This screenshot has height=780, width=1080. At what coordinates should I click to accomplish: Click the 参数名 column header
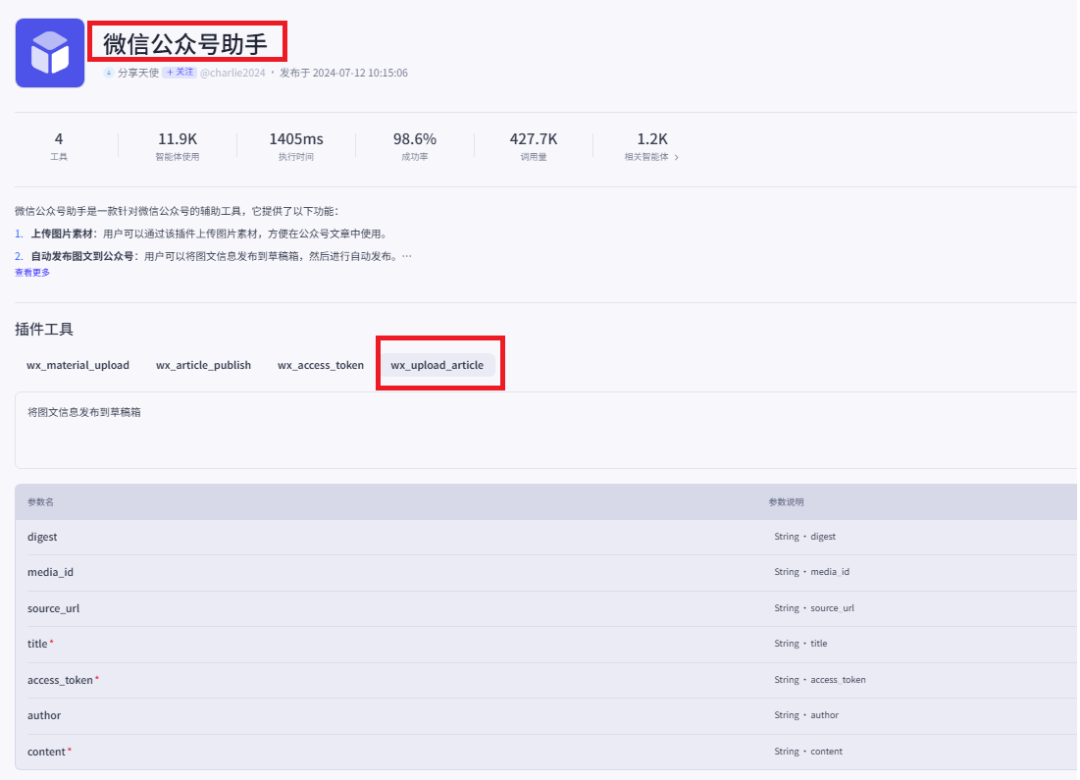click(x=41, y=502)
